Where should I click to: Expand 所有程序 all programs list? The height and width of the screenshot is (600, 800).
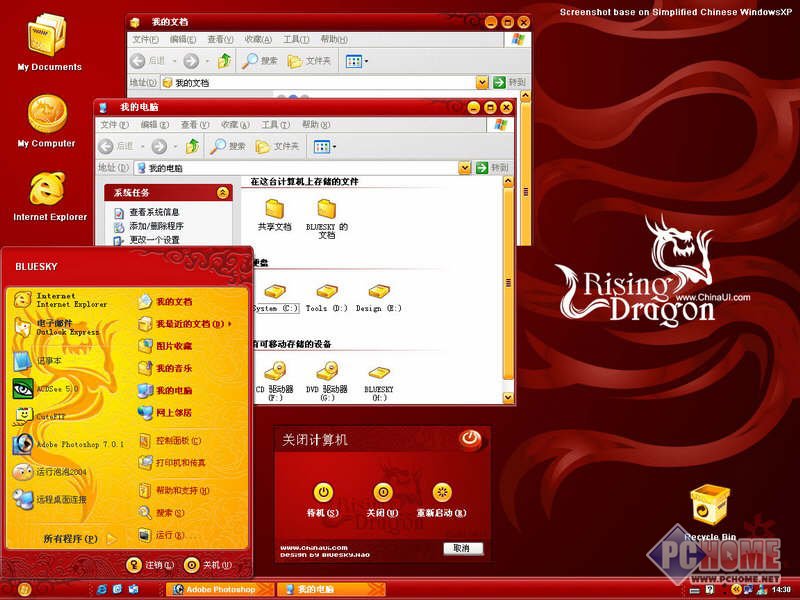78,538
